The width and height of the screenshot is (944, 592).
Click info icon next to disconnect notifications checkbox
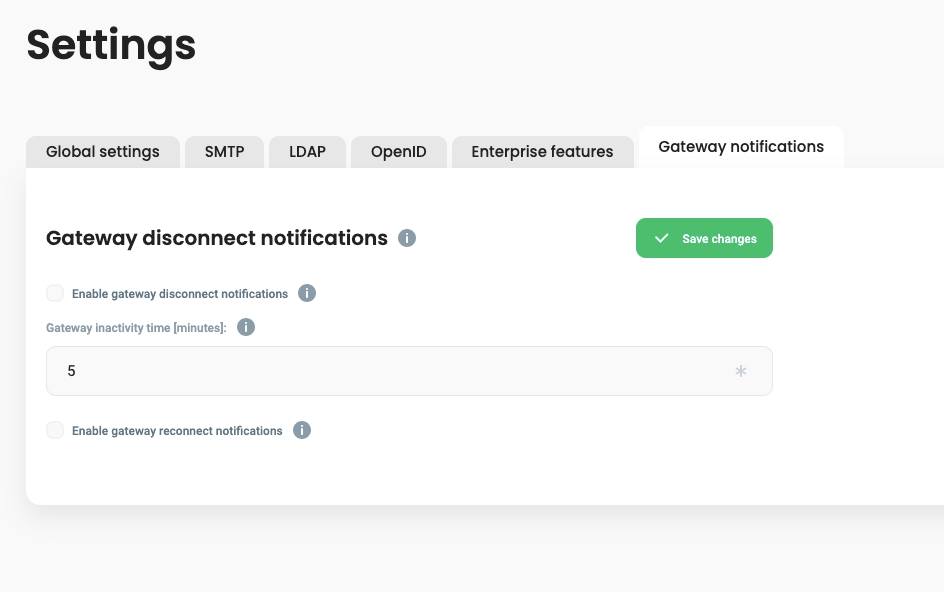coord(307,293)
